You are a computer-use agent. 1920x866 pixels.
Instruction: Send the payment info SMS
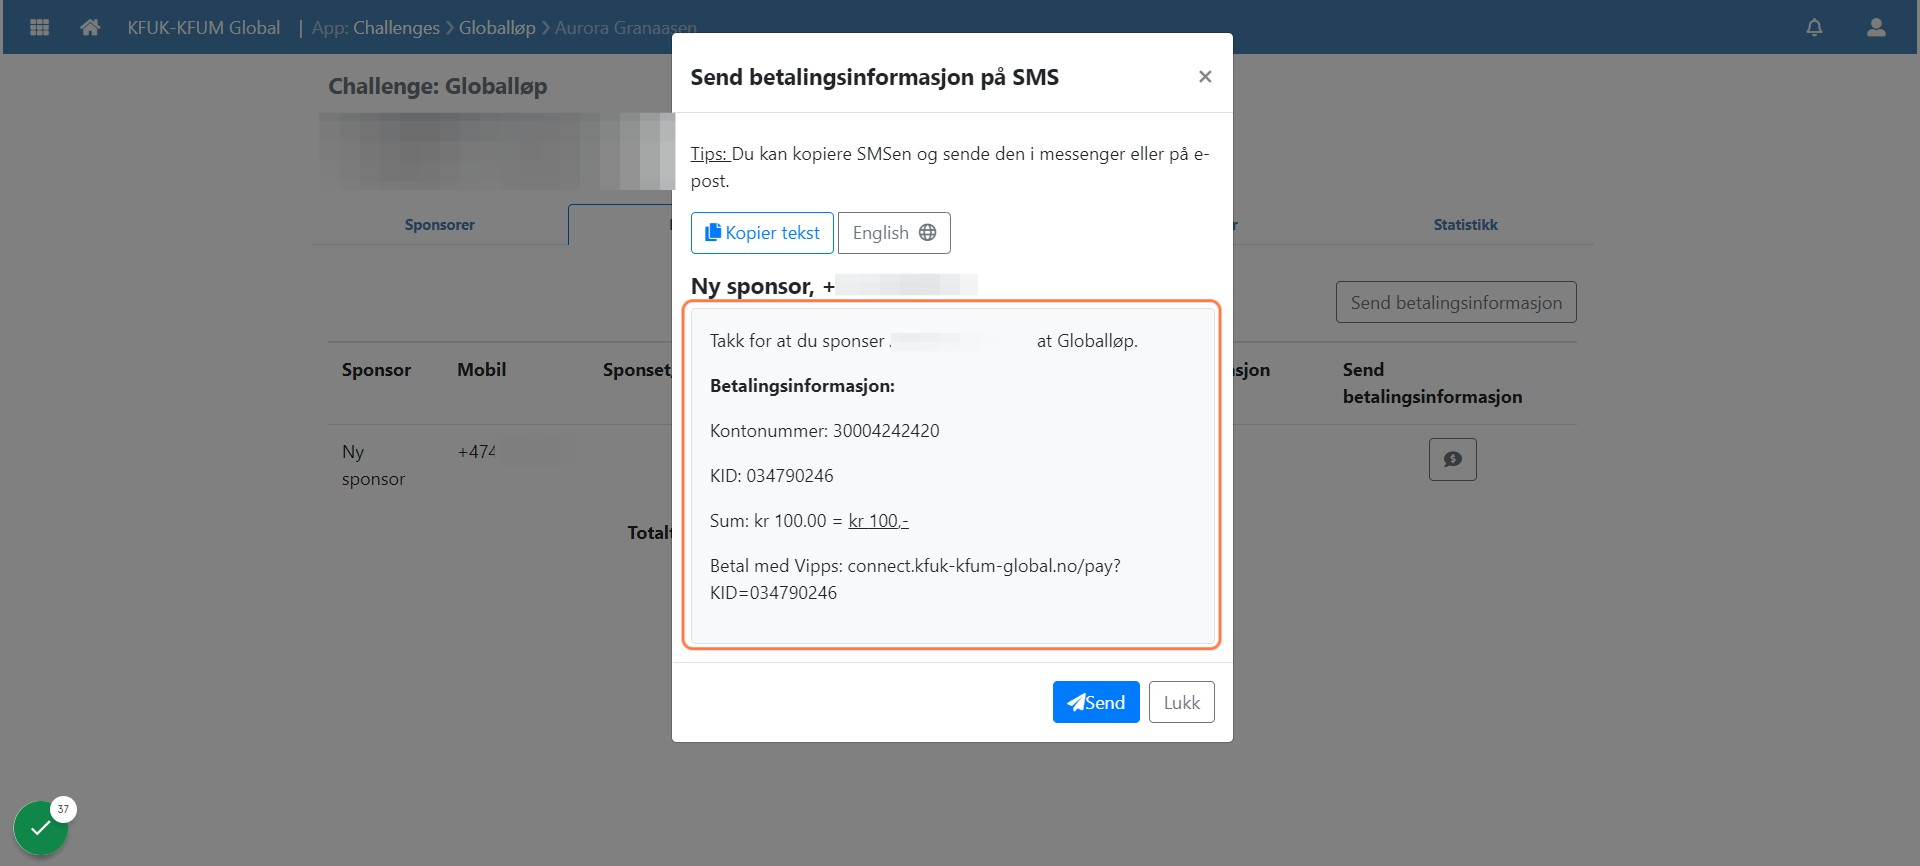1096,702
